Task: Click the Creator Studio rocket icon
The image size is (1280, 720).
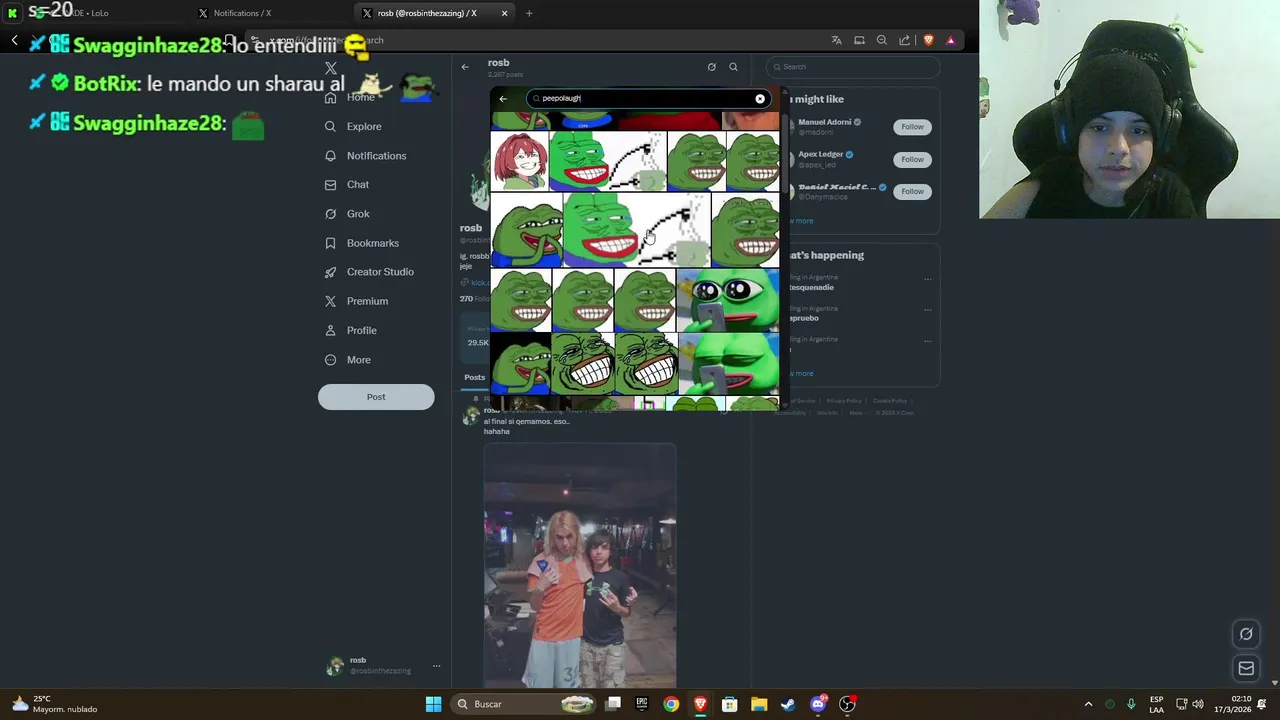Action: point(330,272)
